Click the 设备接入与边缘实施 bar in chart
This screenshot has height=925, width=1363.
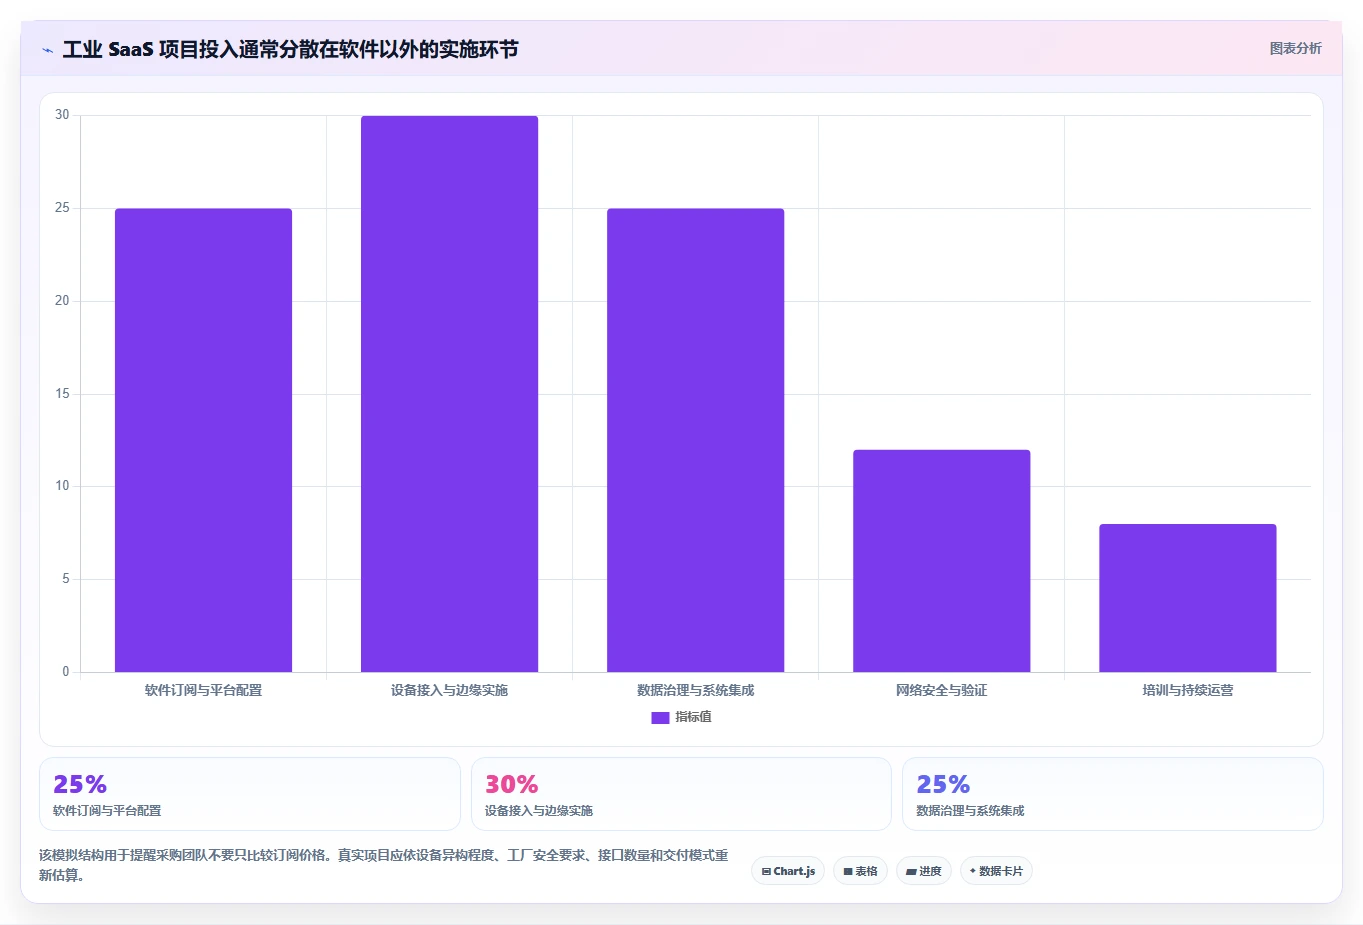pos(449,394)
